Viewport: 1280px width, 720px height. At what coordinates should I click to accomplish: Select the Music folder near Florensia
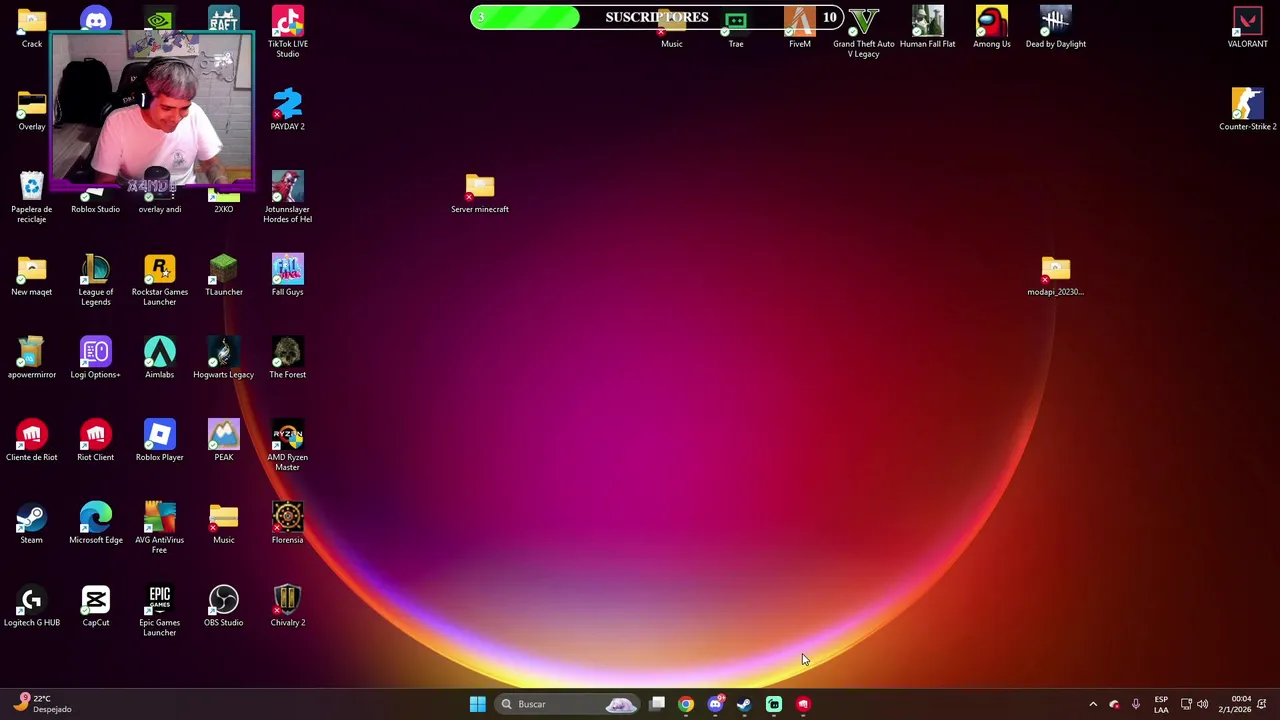coord(224,523)
